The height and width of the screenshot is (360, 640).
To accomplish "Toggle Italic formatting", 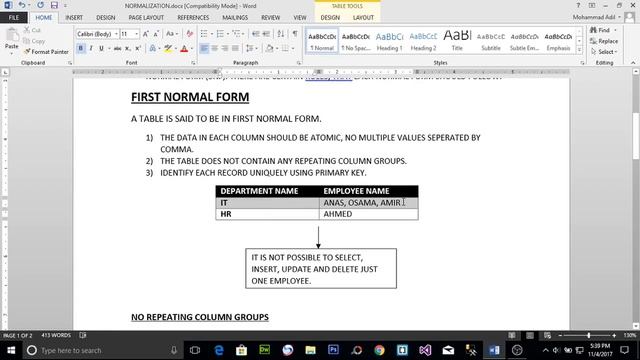I will pos(91,49).
